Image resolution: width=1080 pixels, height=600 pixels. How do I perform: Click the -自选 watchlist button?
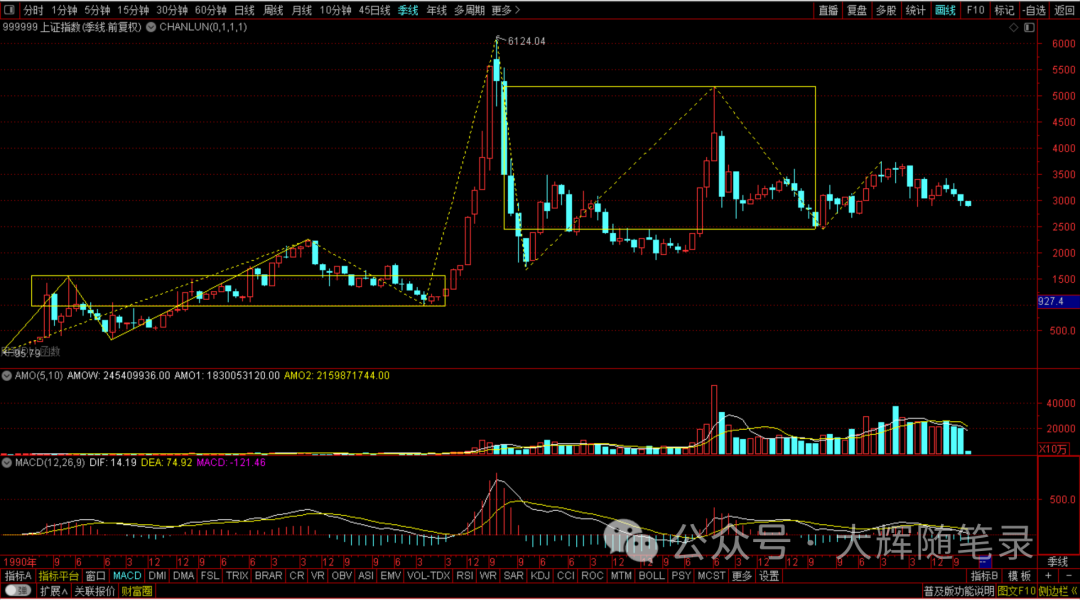tap(1034, 10)
